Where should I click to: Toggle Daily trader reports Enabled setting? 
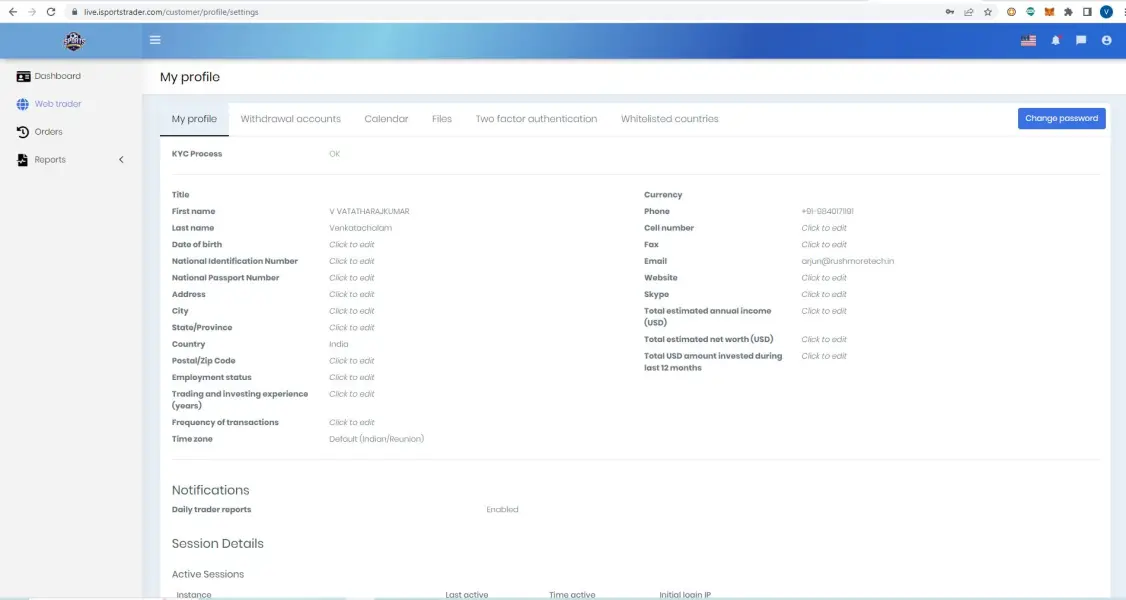click(502, 510)
